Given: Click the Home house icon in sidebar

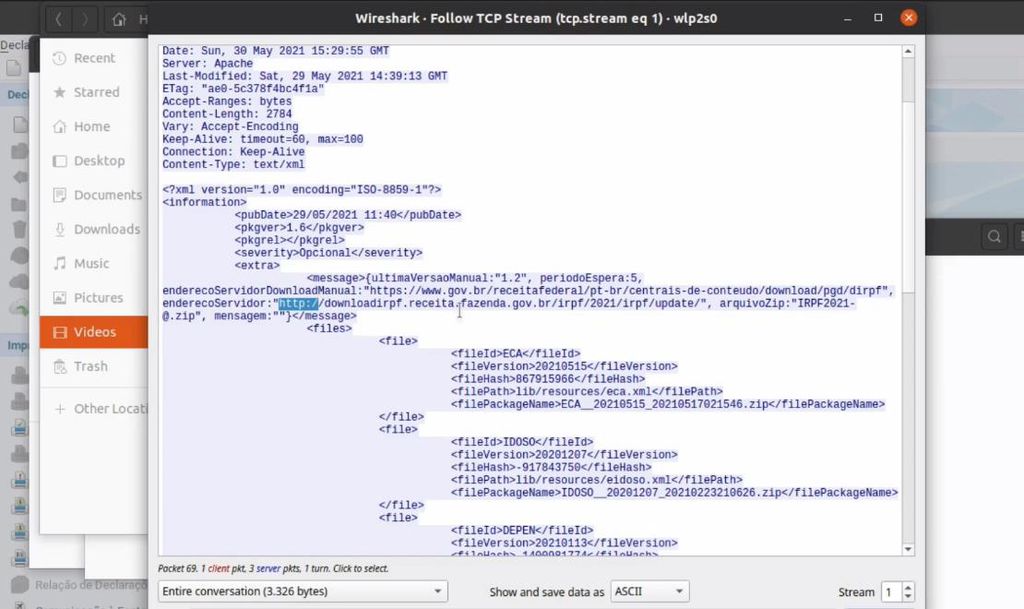Looking at the screenshot, I should click(x=59, y=127).
